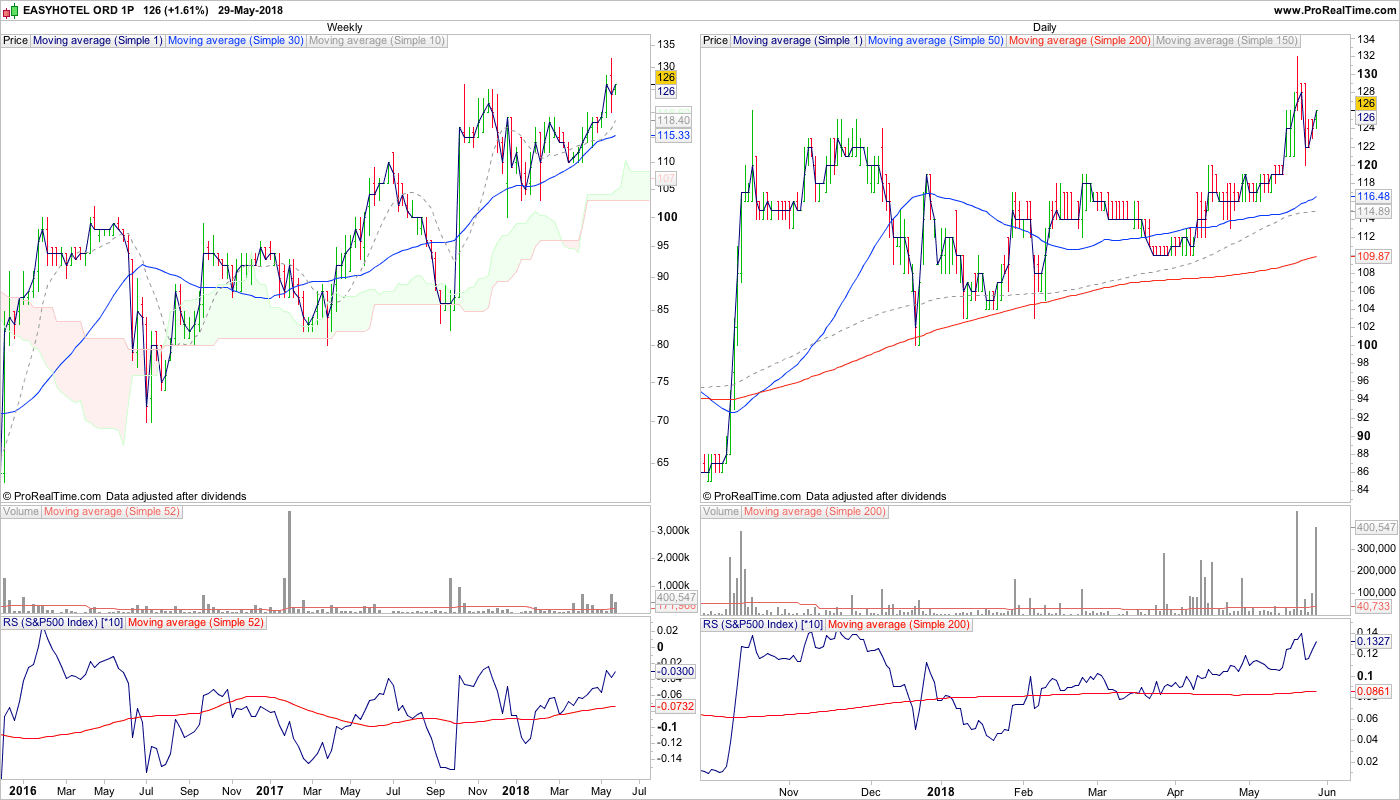Open the www.ProRealTime.com link

coord(1334,10)
